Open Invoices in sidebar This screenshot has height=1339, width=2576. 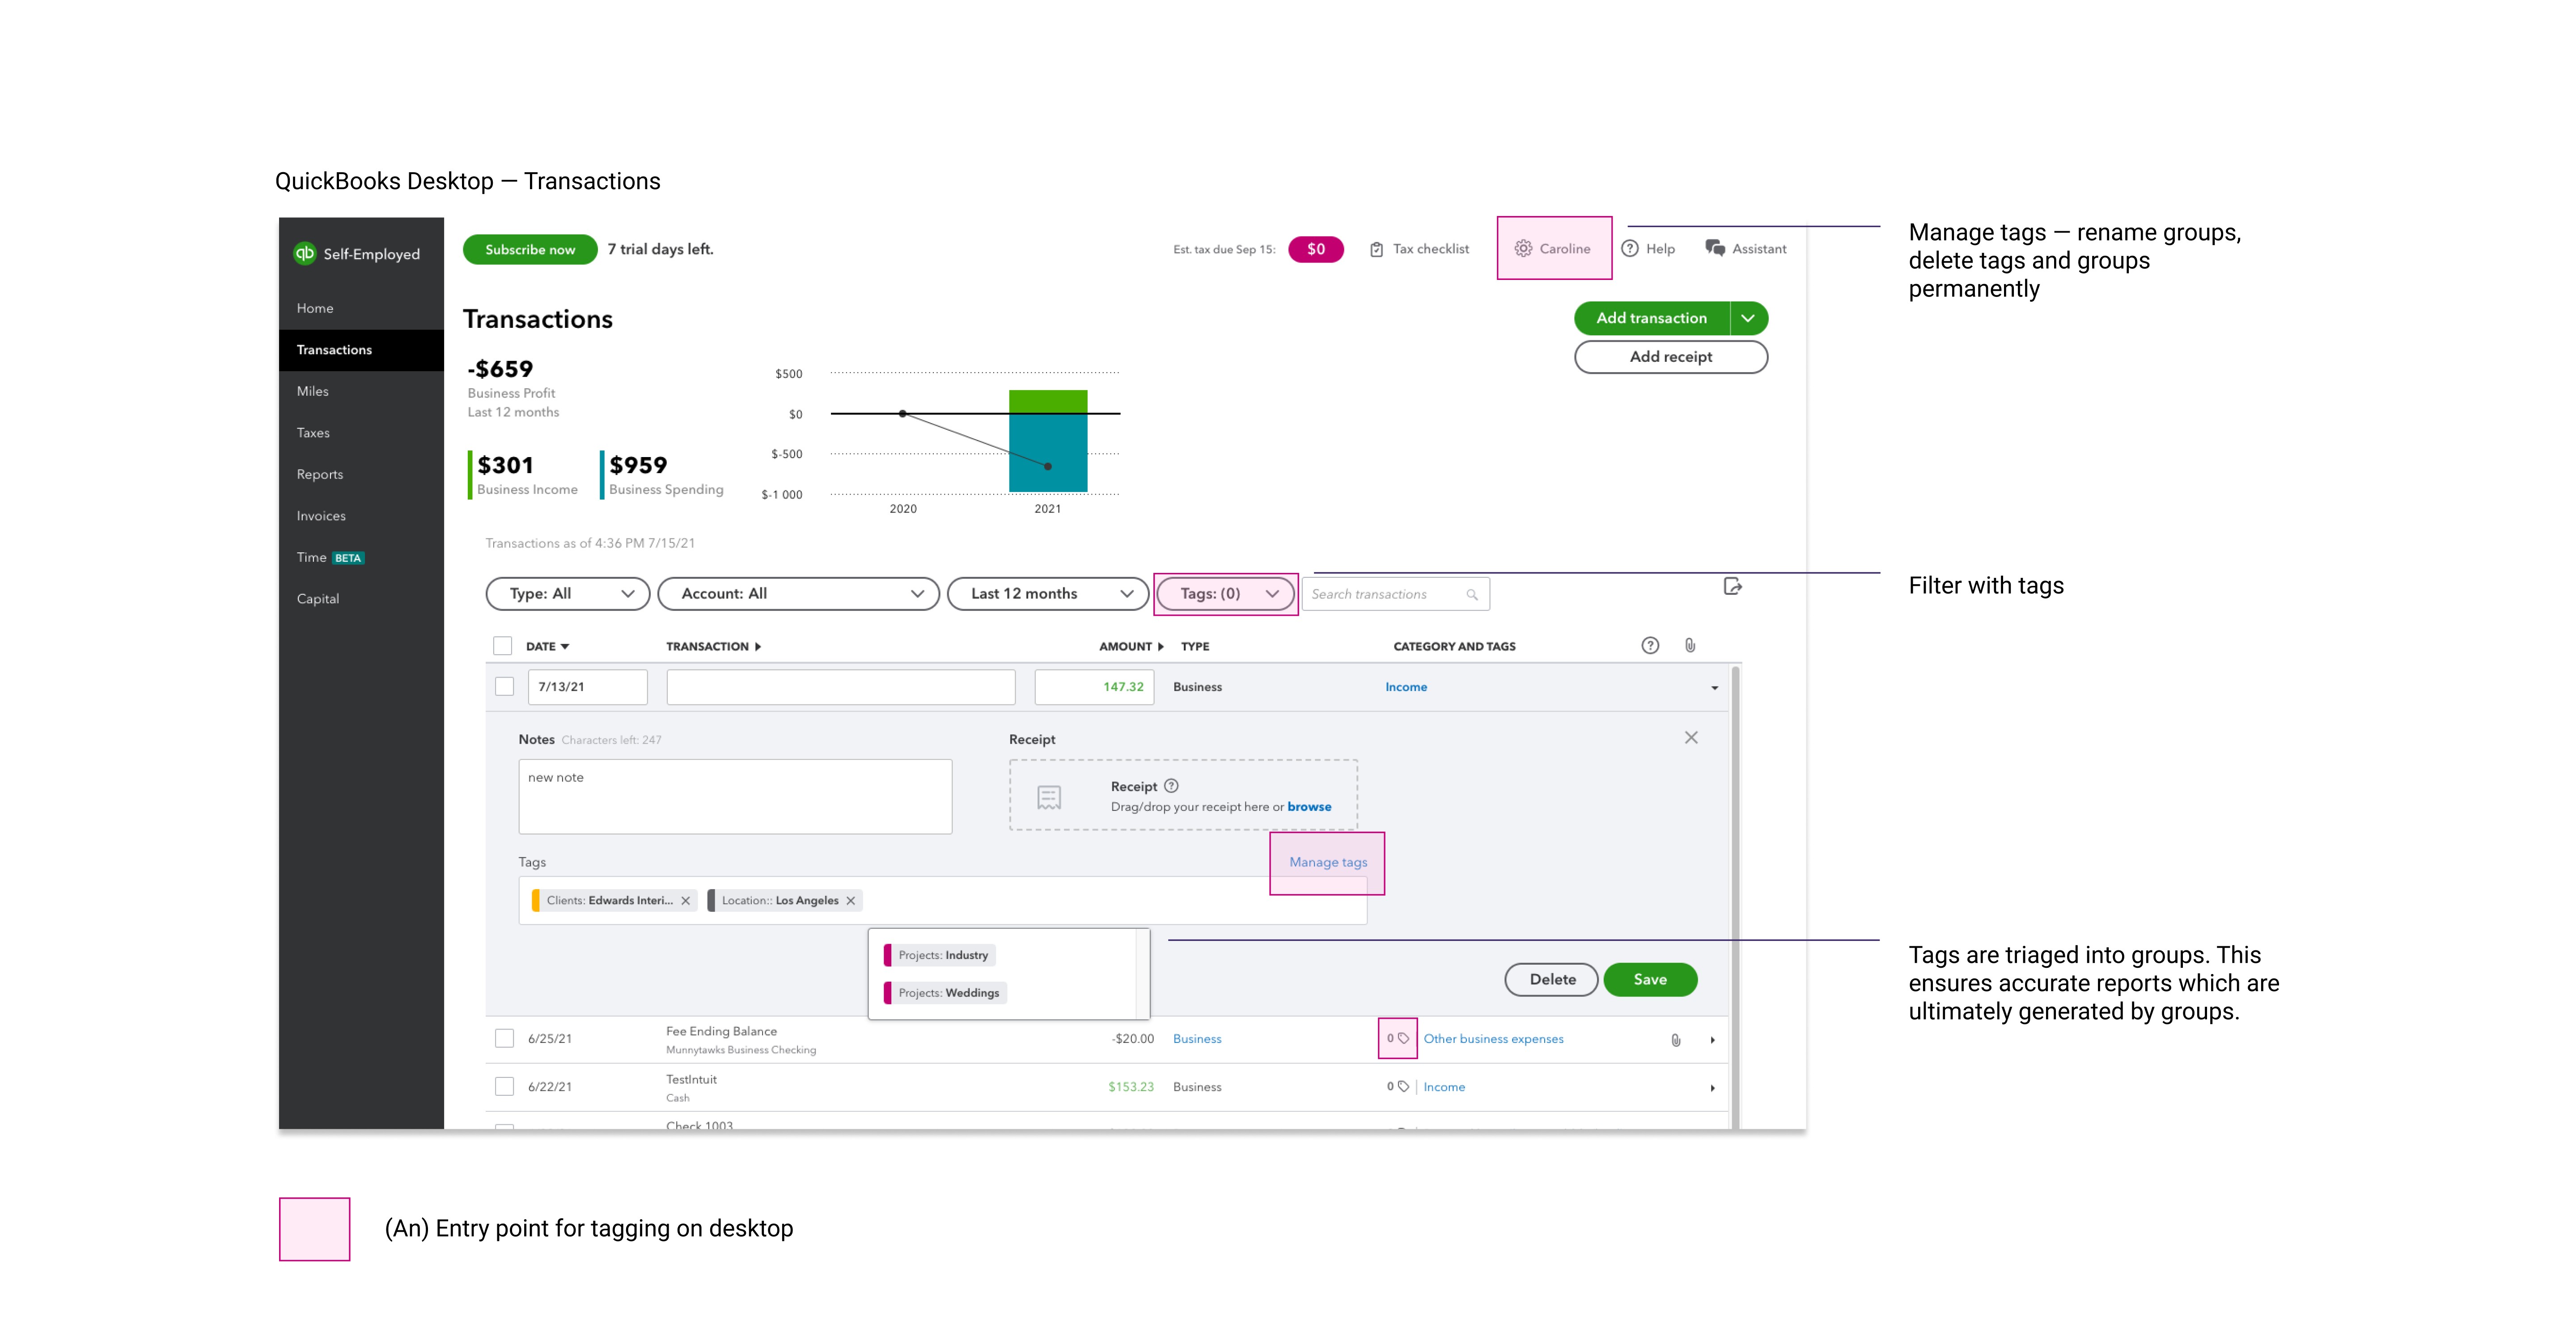(x=361, y=516)
